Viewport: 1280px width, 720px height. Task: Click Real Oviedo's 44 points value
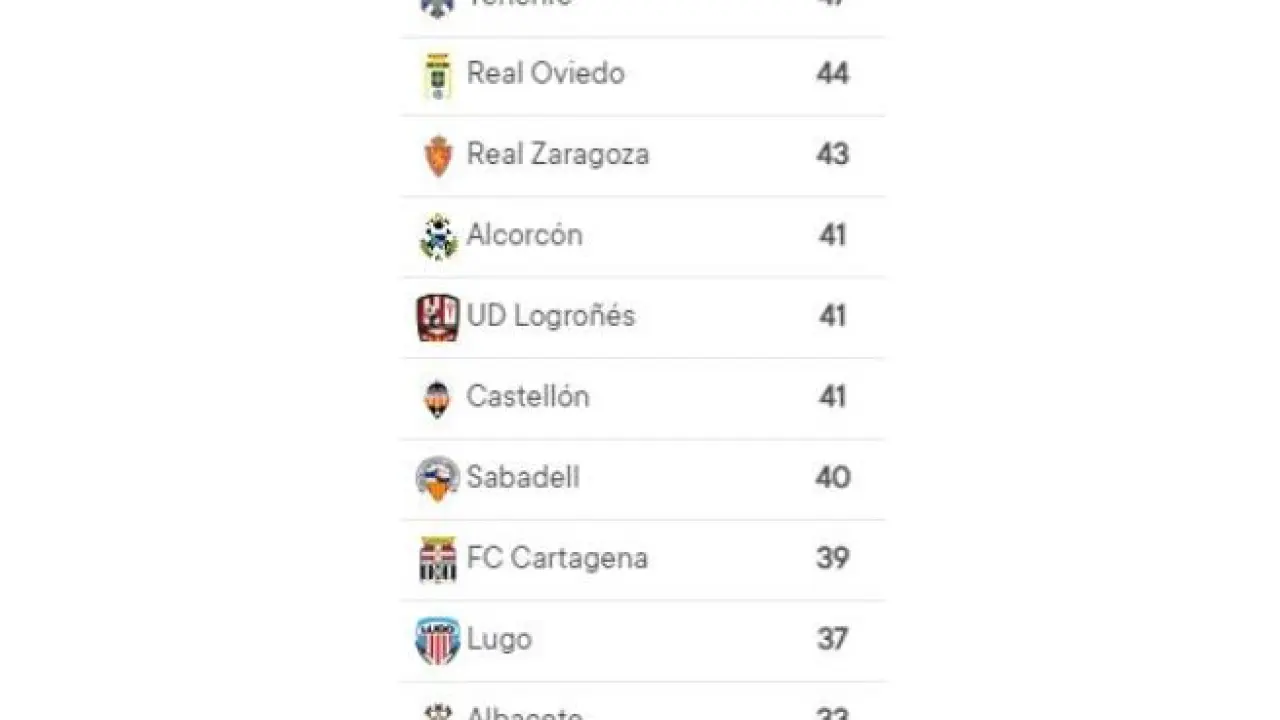pos(832,74)
